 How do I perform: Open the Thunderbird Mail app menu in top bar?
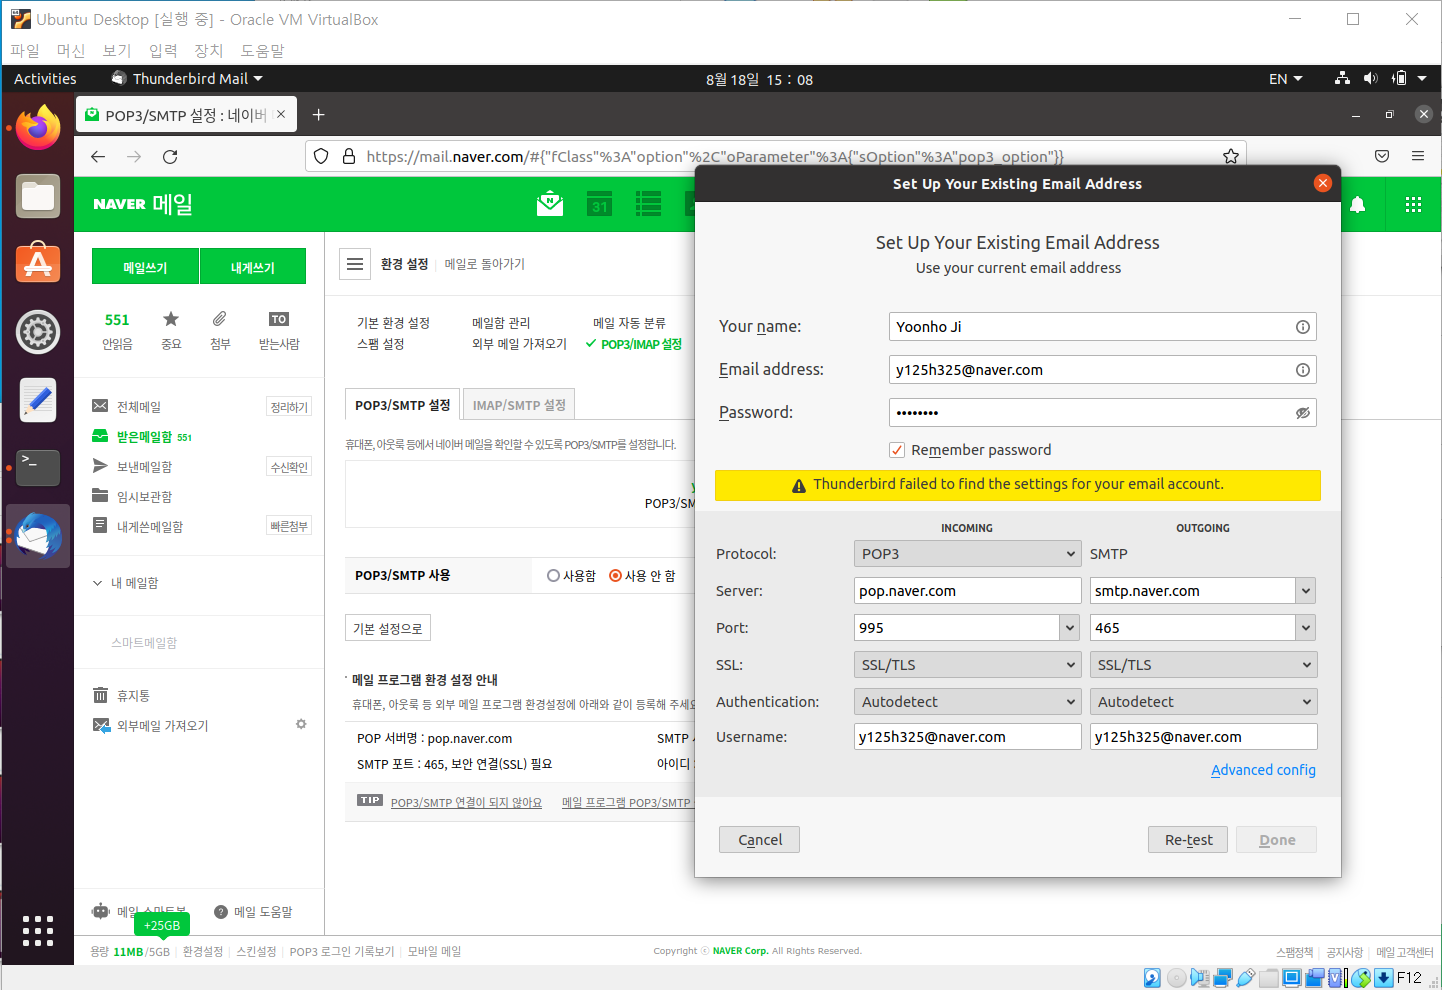[x=188, y=79]
